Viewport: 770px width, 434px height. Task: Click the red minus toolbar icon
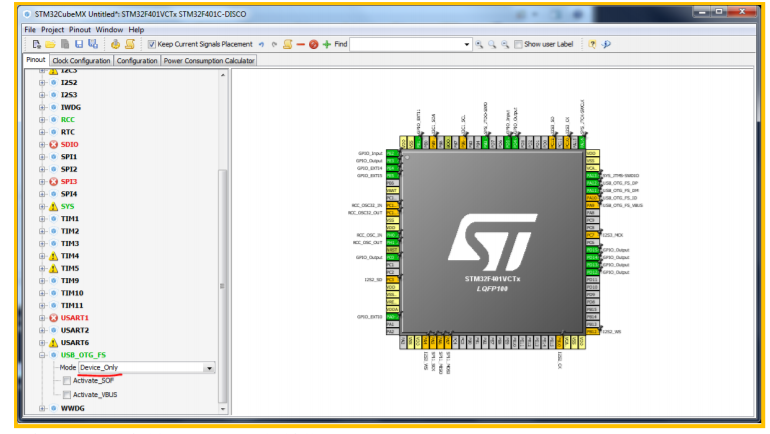301,44
